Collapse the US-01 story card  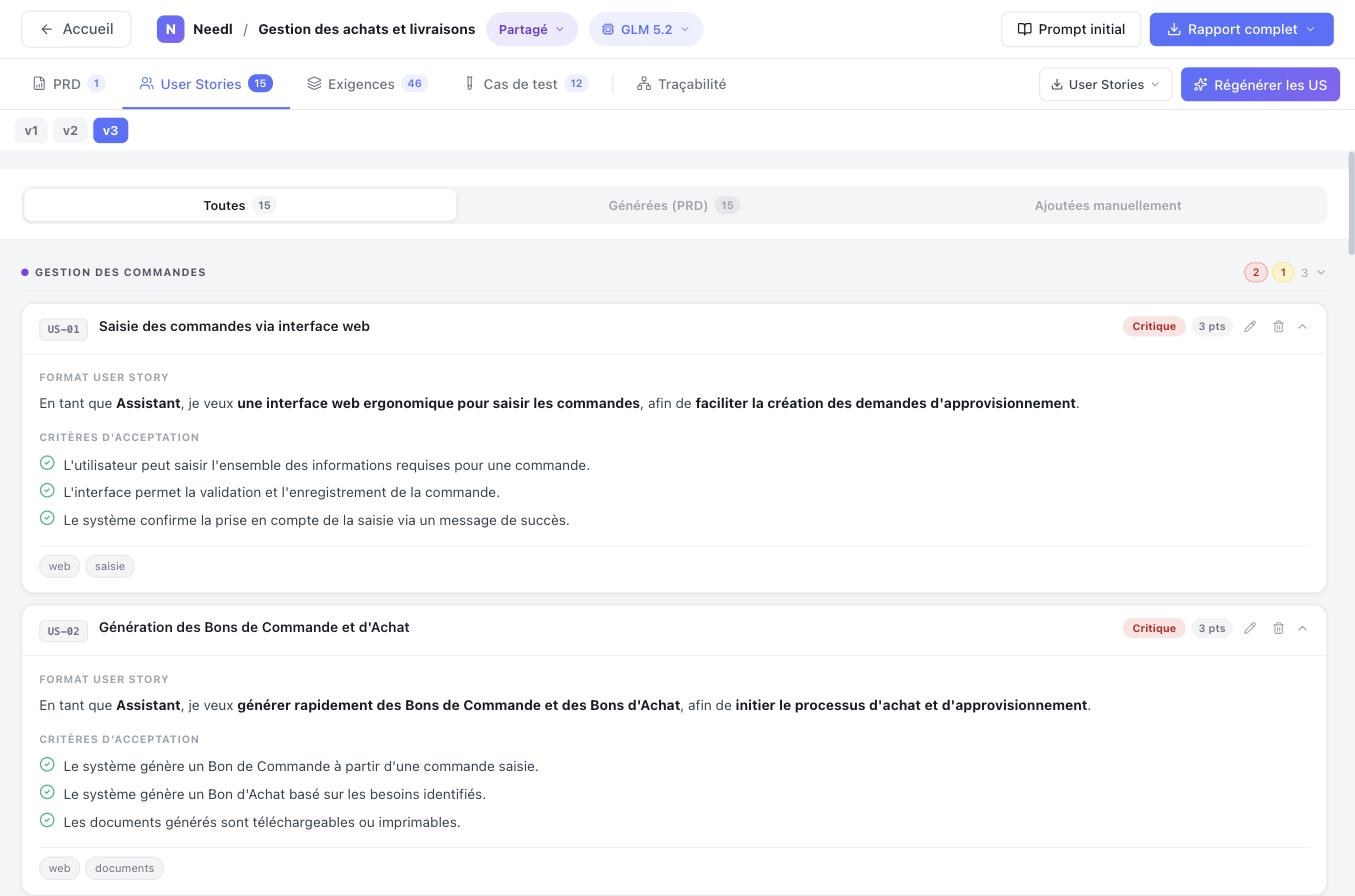click(1302, 326)
